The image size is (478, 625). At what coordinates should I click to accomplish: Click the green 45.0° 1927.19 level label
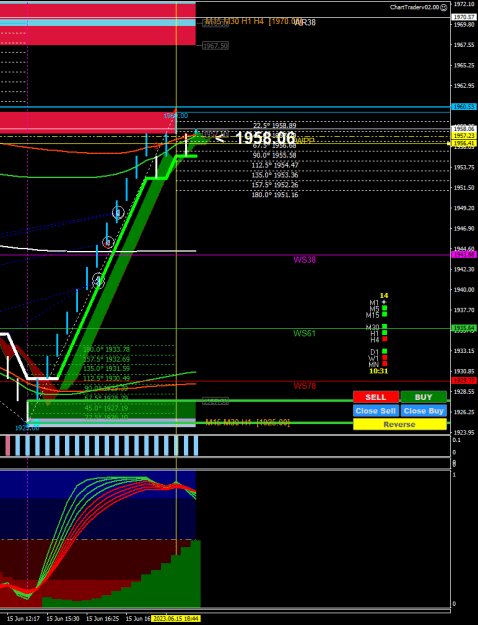[106, 408]
